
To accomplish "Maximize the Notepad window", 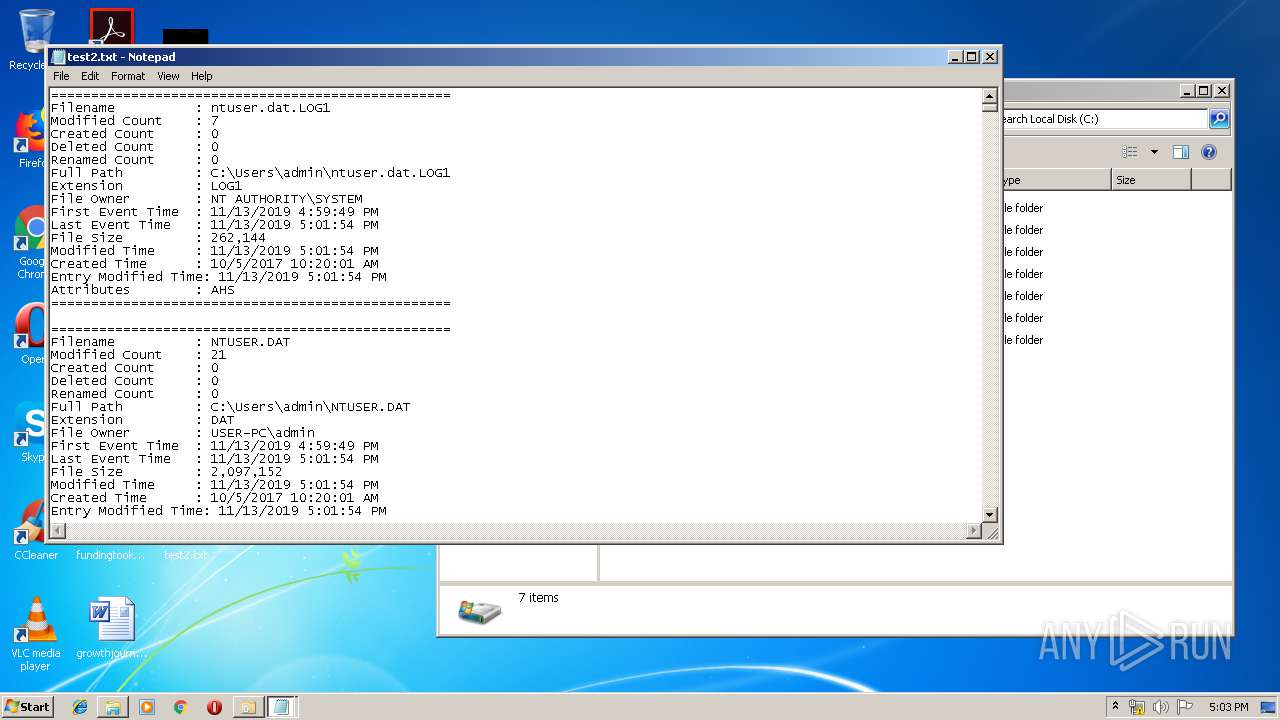I will [x=972, y=57].
